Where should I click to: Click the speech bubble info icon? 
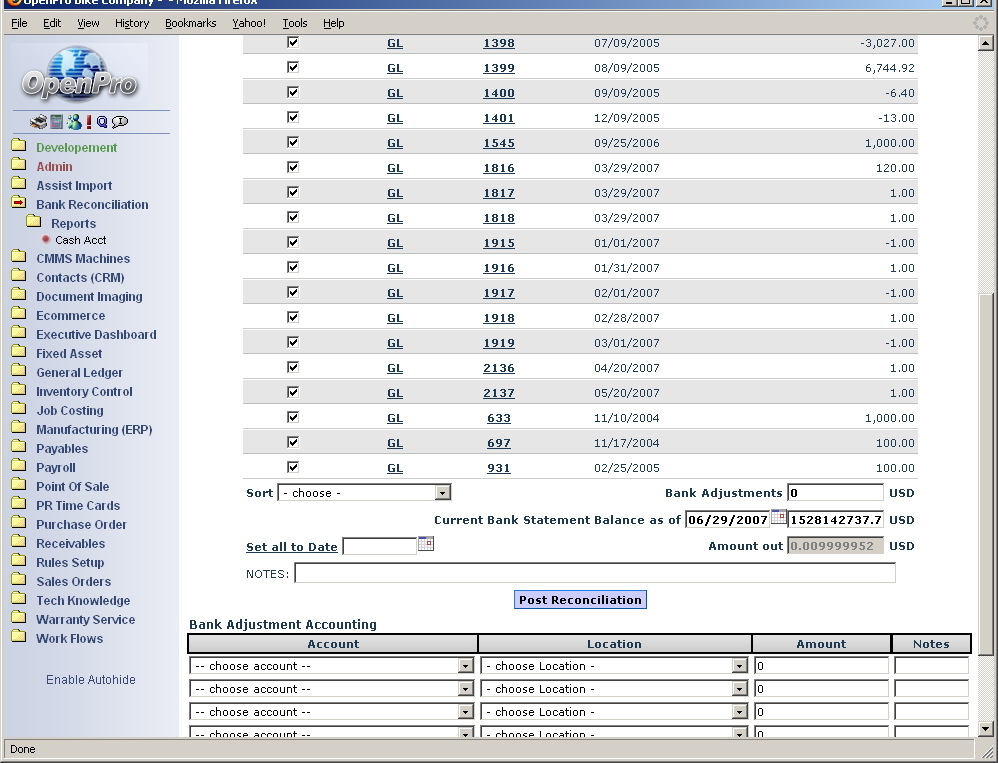pos(120,122)
